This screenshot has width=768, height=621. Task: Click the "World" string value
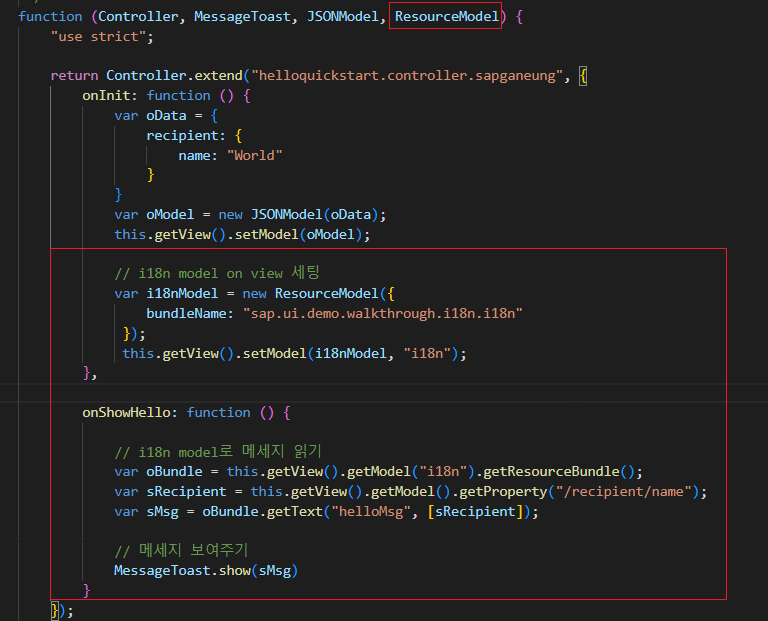point(254,156)
